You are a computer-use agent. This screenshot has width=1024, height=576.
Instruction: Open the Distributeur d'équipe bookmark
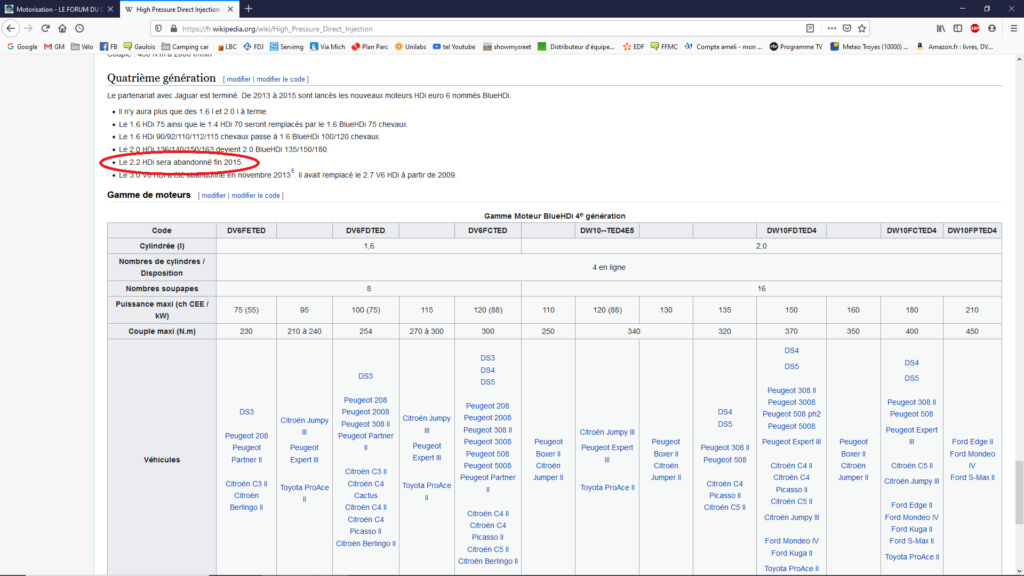point(576,47)
